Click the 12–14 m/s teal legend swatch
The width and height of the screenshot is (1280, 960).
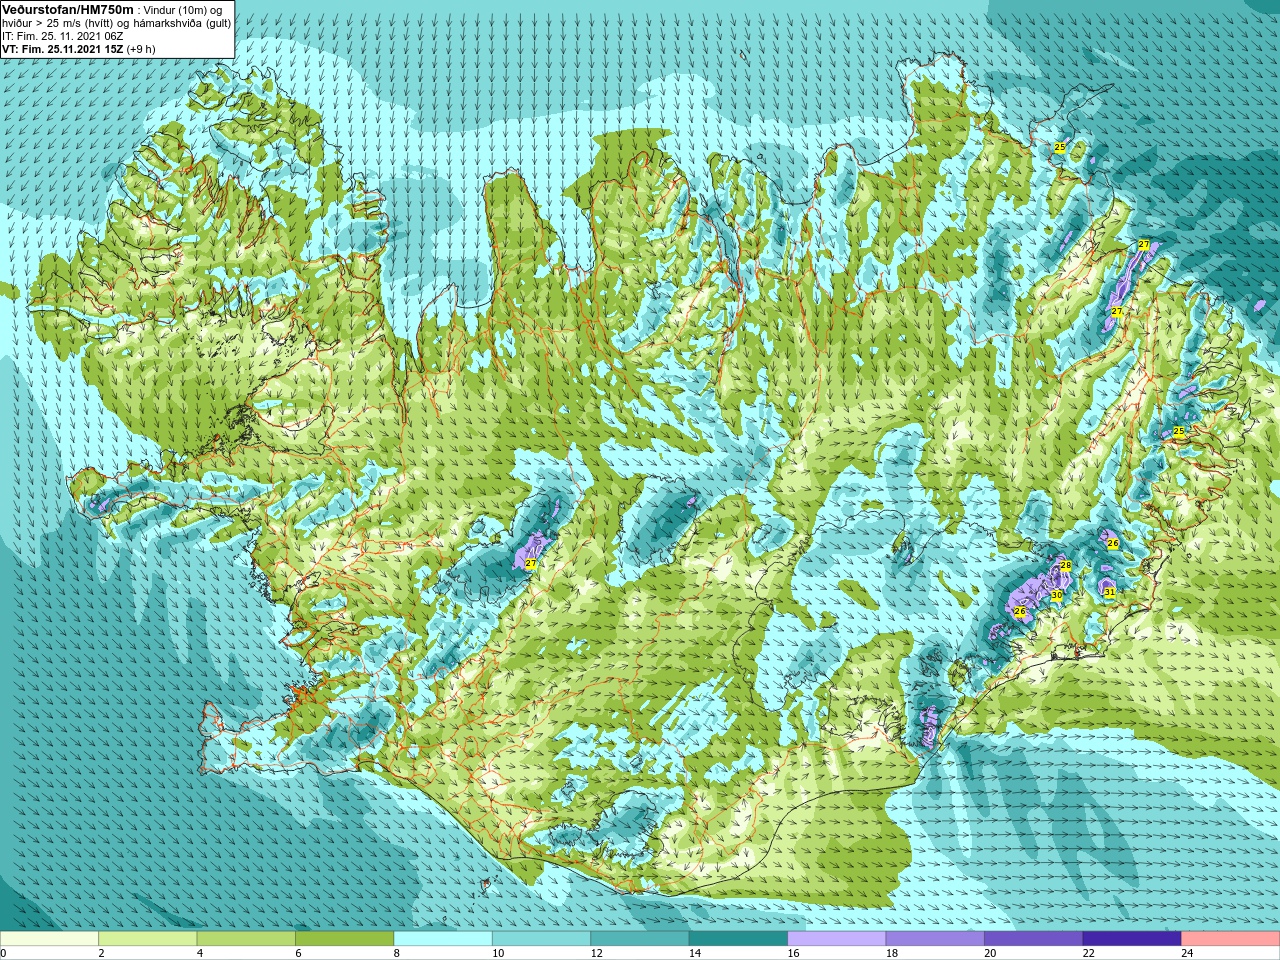point(640,939)
